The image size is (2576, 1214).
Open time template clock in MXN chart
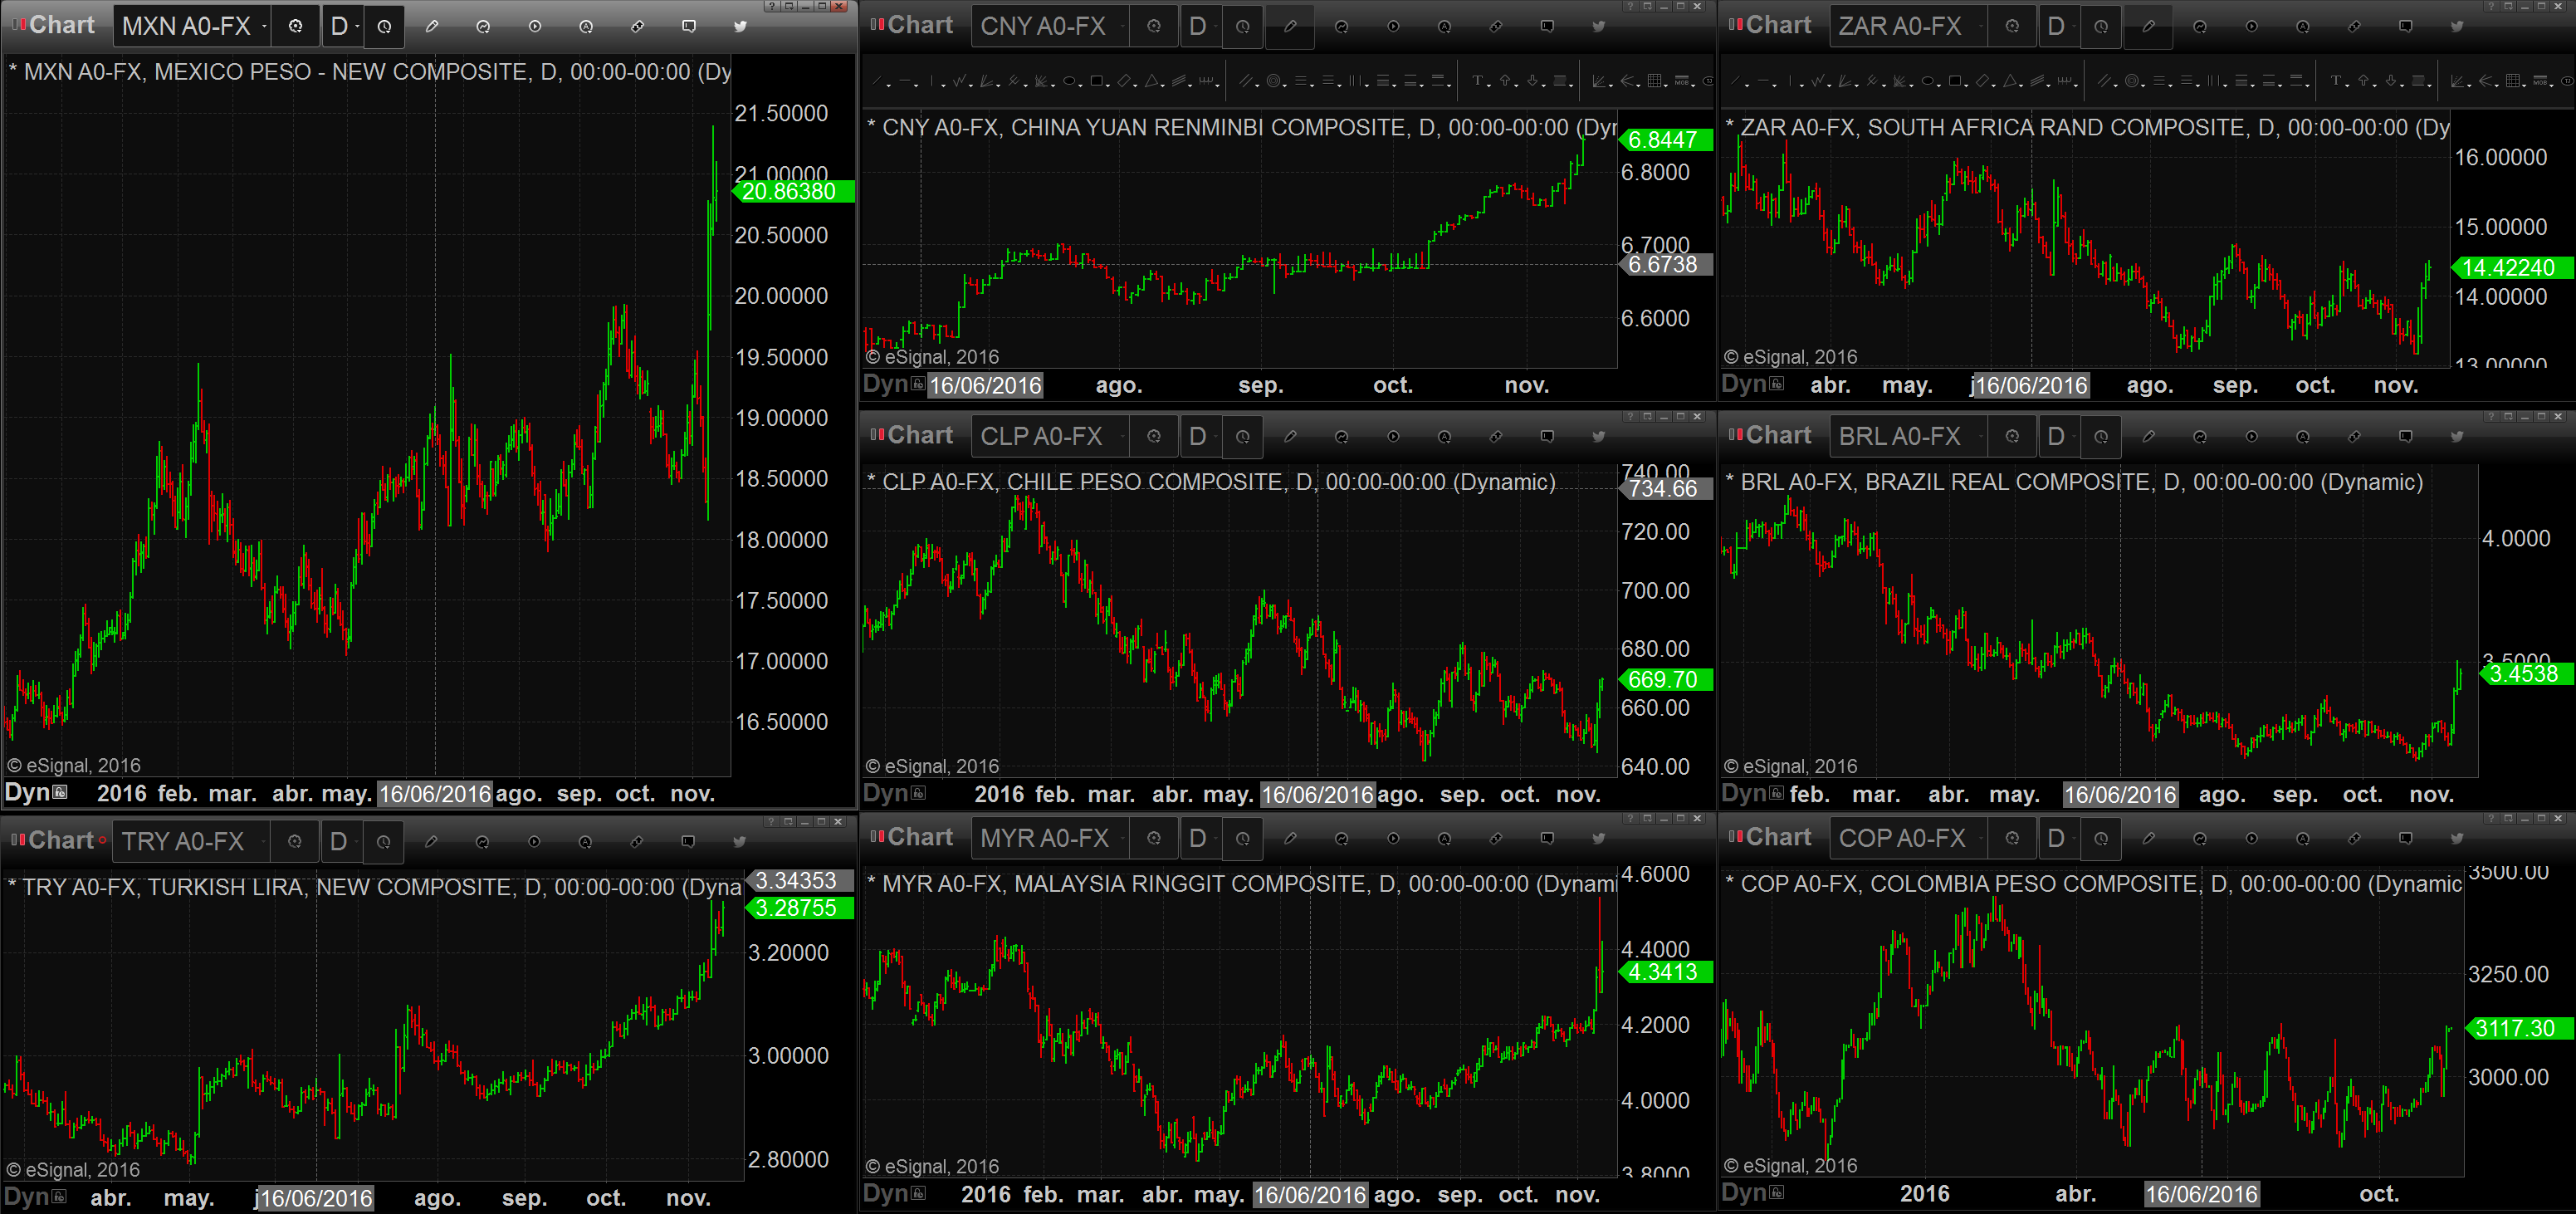(384, 26)
